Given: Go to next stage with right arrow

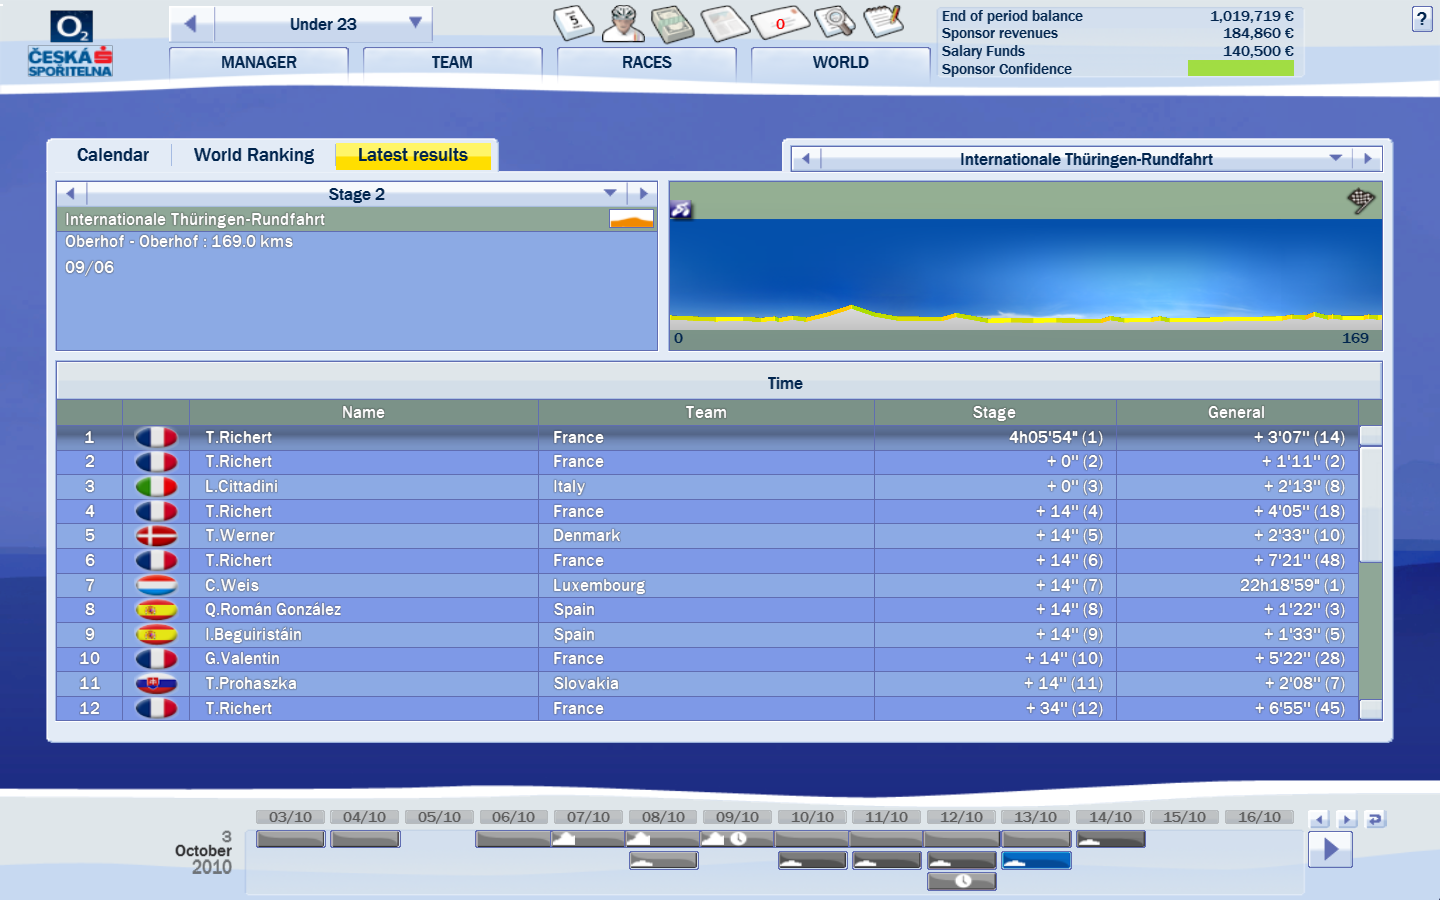Looking at the screenshot, I should [x=643, y=193].
